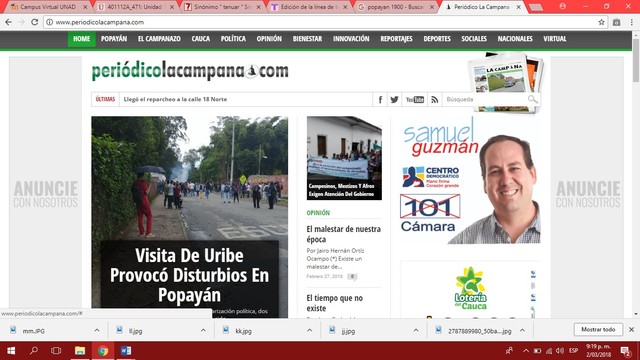Open the DEPORTES section

point(437,39)
